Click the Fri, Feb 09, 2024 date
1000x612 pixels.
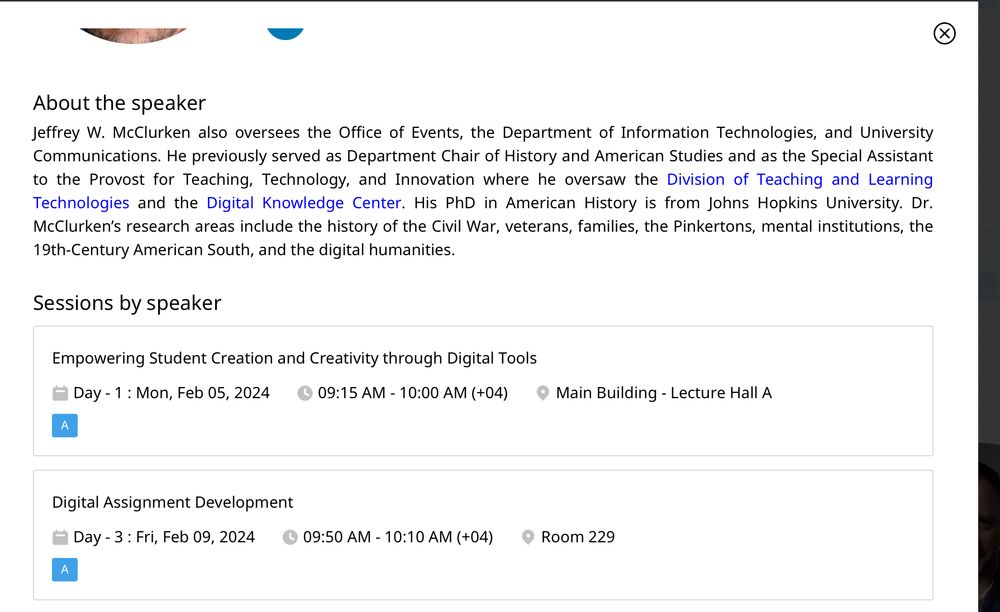(195, 537)
